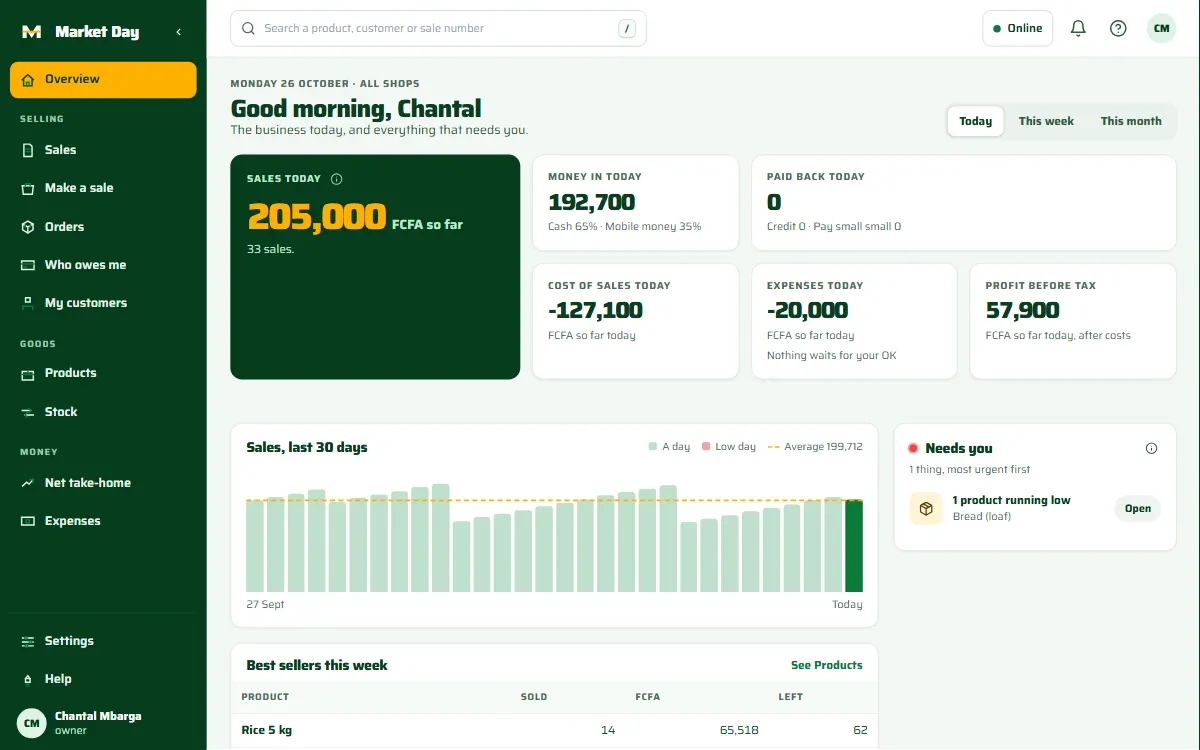Click the Chantal Mbarga owner name

click(x=98, y=716)
